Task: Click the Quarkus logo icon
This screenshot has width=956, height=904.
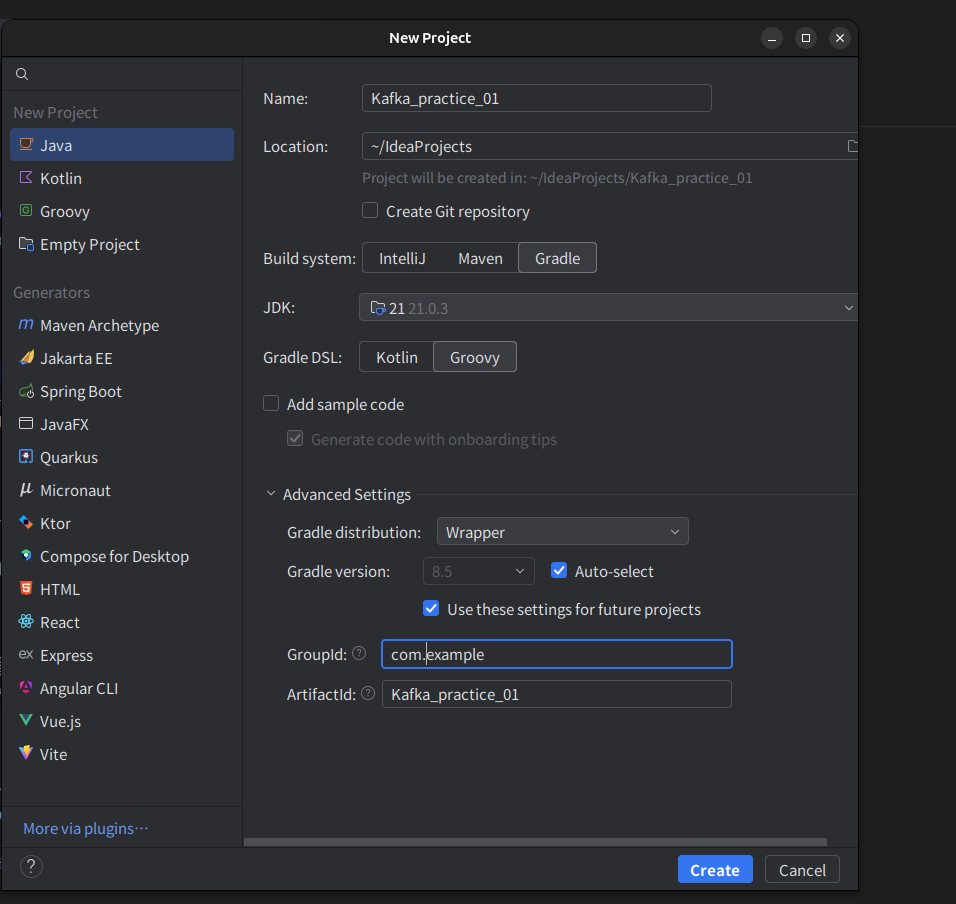Action: pos(26,457)
